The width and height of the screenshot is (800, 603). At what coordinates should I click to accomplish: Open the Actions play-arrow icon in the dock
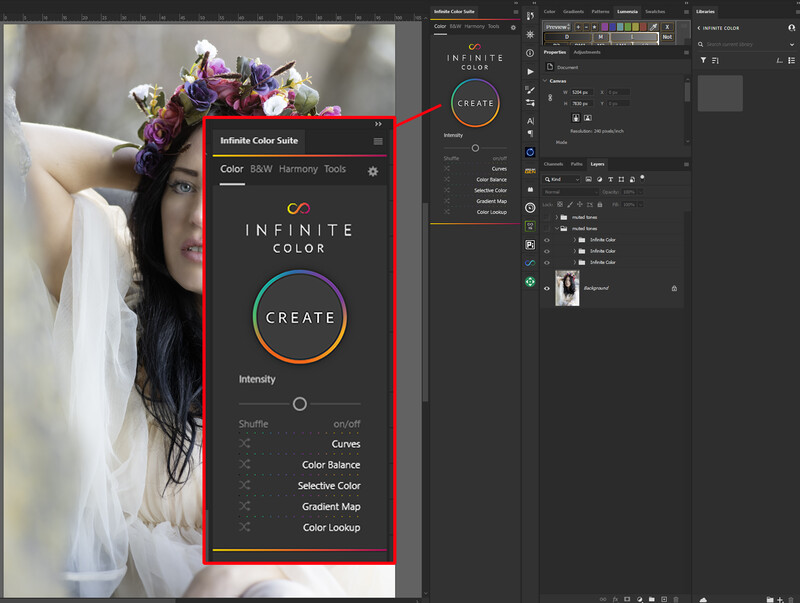click(530, 72)
